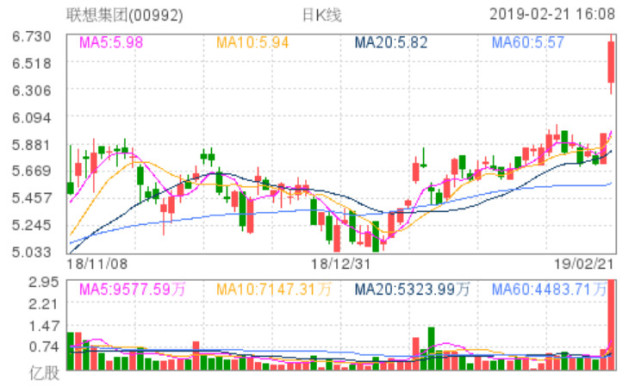This screenshot has width=641, height=387.
Task: Click the tallest red volume bar at far right
Action: pos(611,325)
